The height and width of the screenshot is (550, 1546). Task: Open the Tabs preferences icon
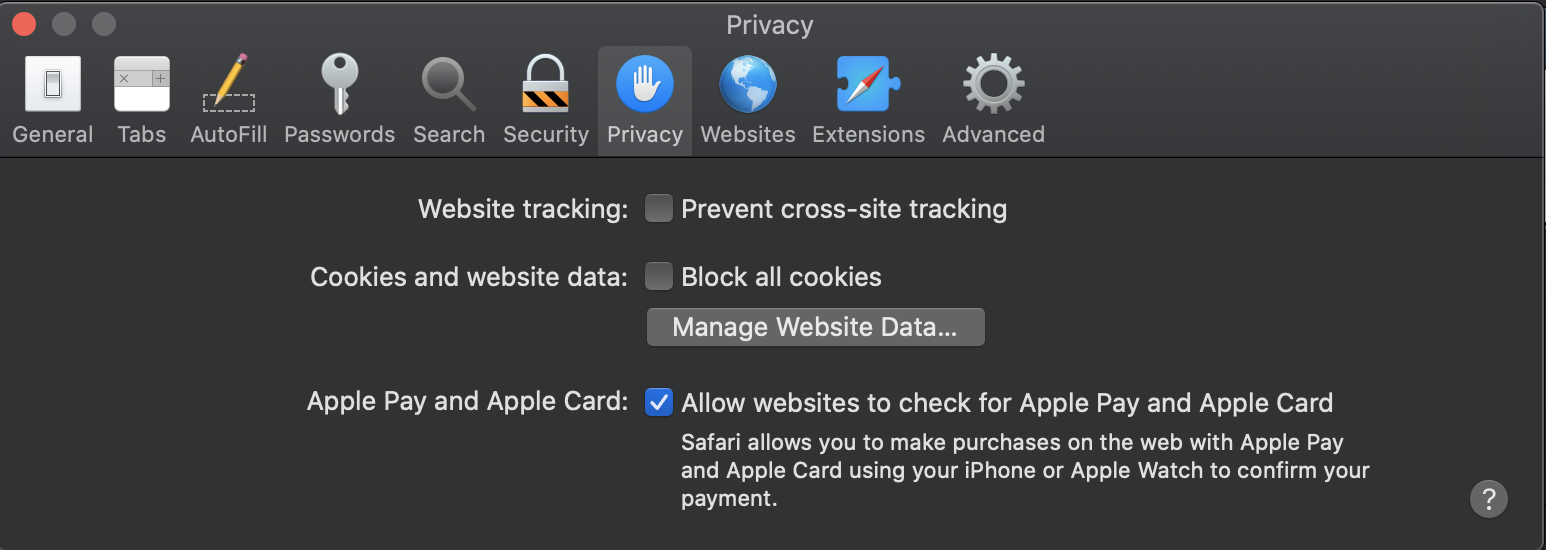[142, 85]
